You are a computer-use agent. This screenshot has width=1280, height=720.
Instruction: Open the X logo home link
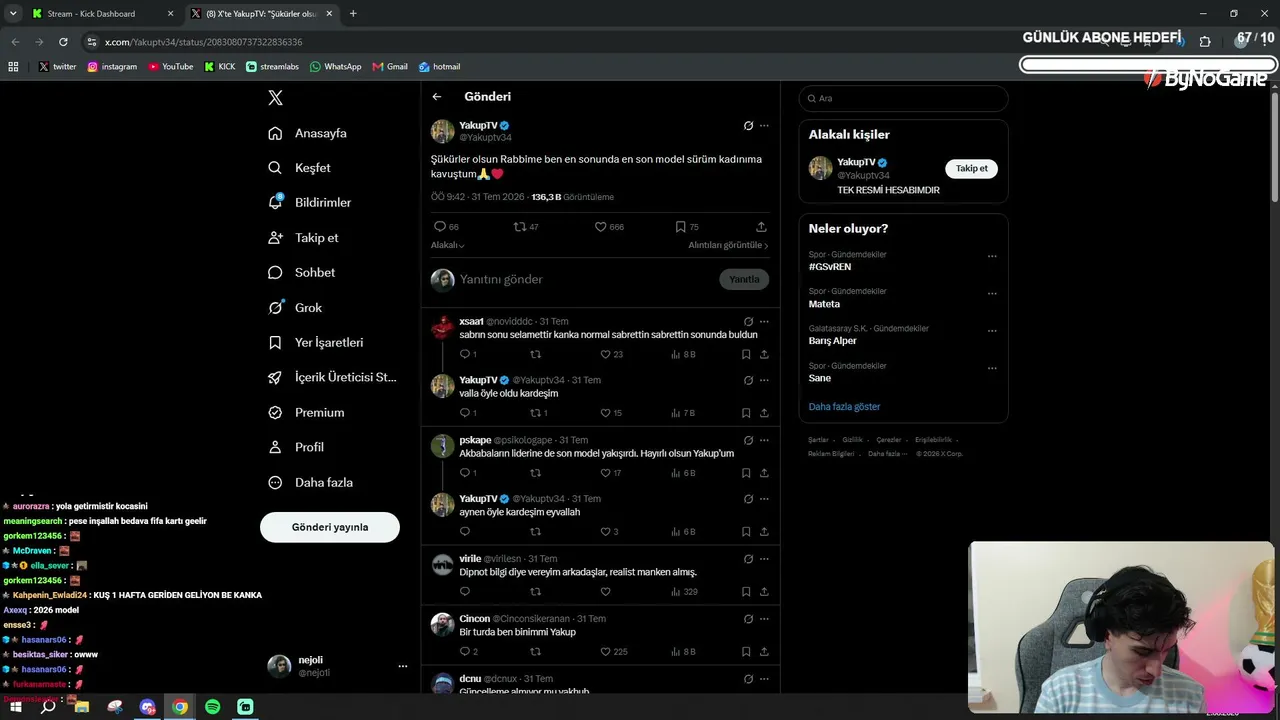276,98
